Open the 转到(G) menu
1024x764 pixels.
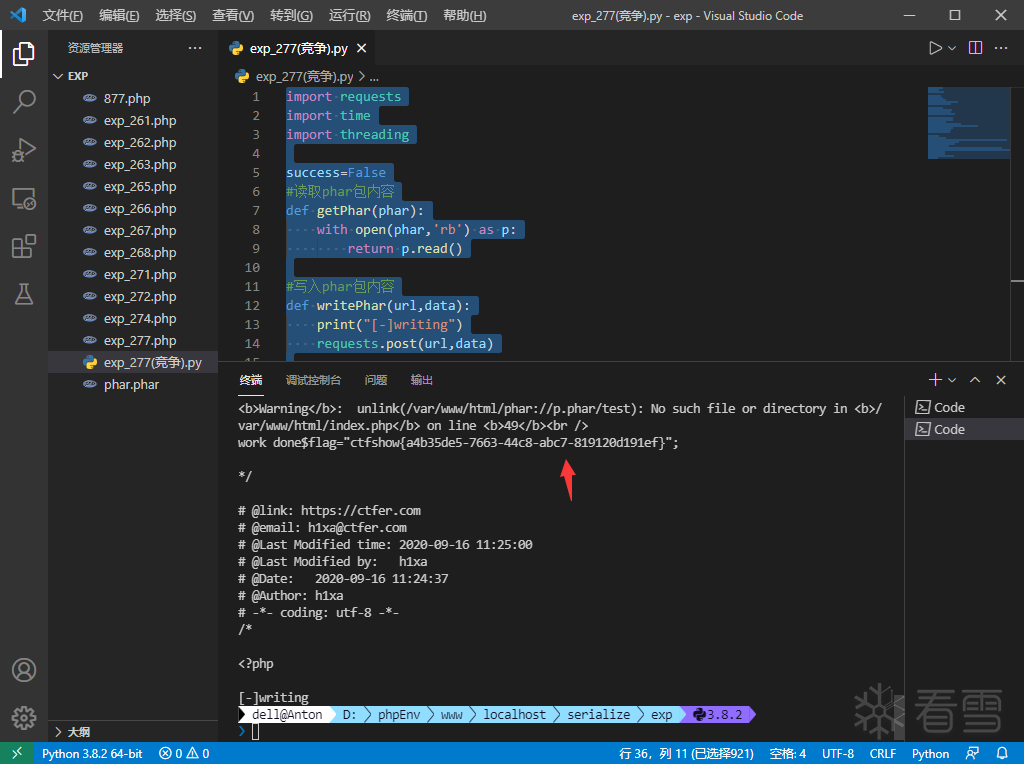[291, 16]
